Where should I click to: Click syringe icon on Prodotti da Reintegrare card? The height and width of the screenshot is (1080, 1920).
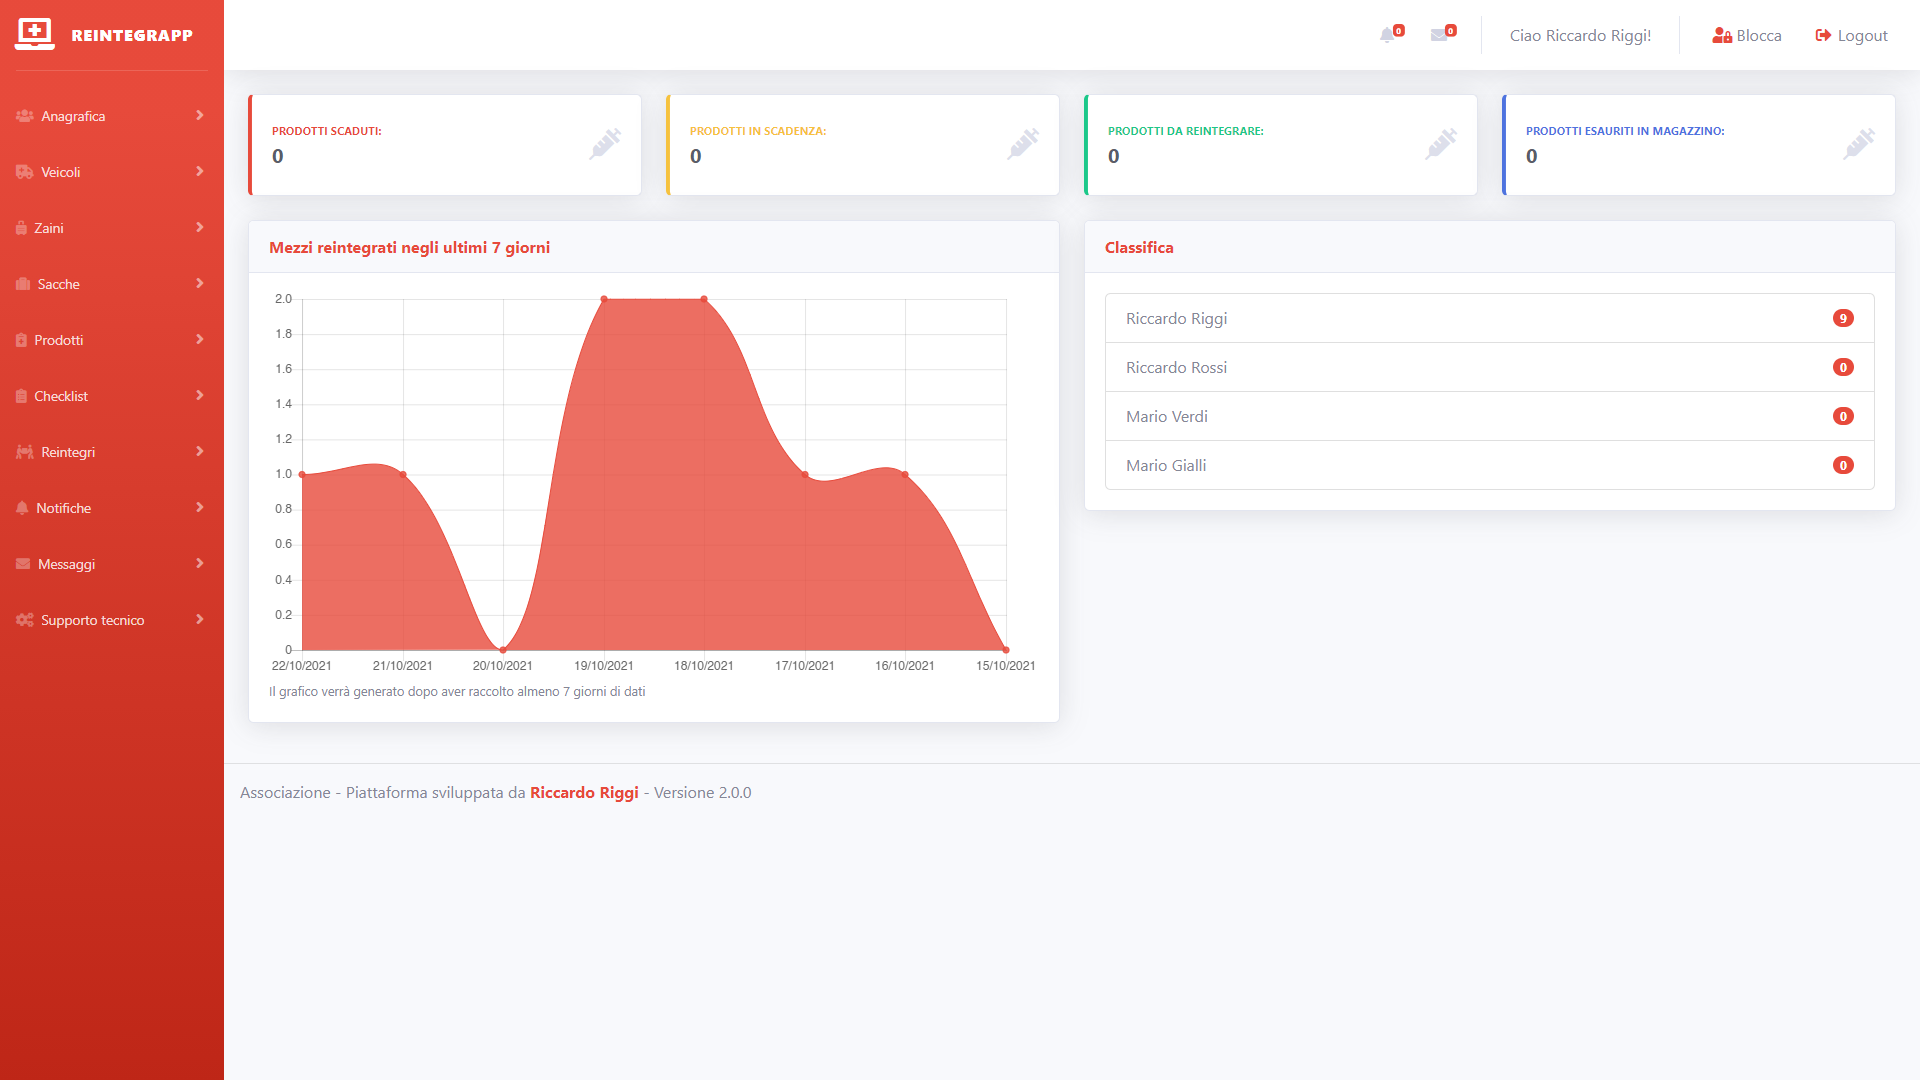point(1440,144)
